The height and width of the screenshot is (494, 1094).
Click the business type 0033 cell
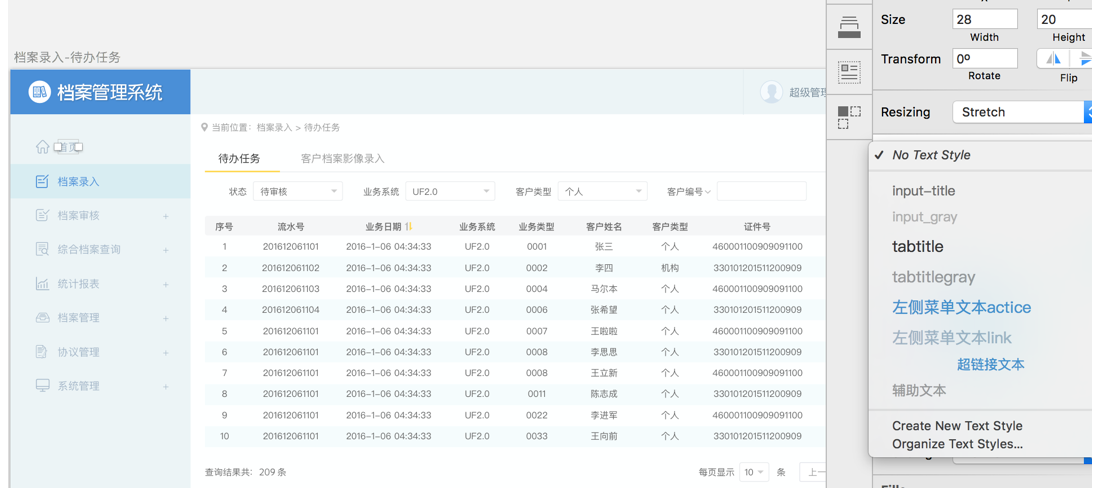click(x=537, y=436)
